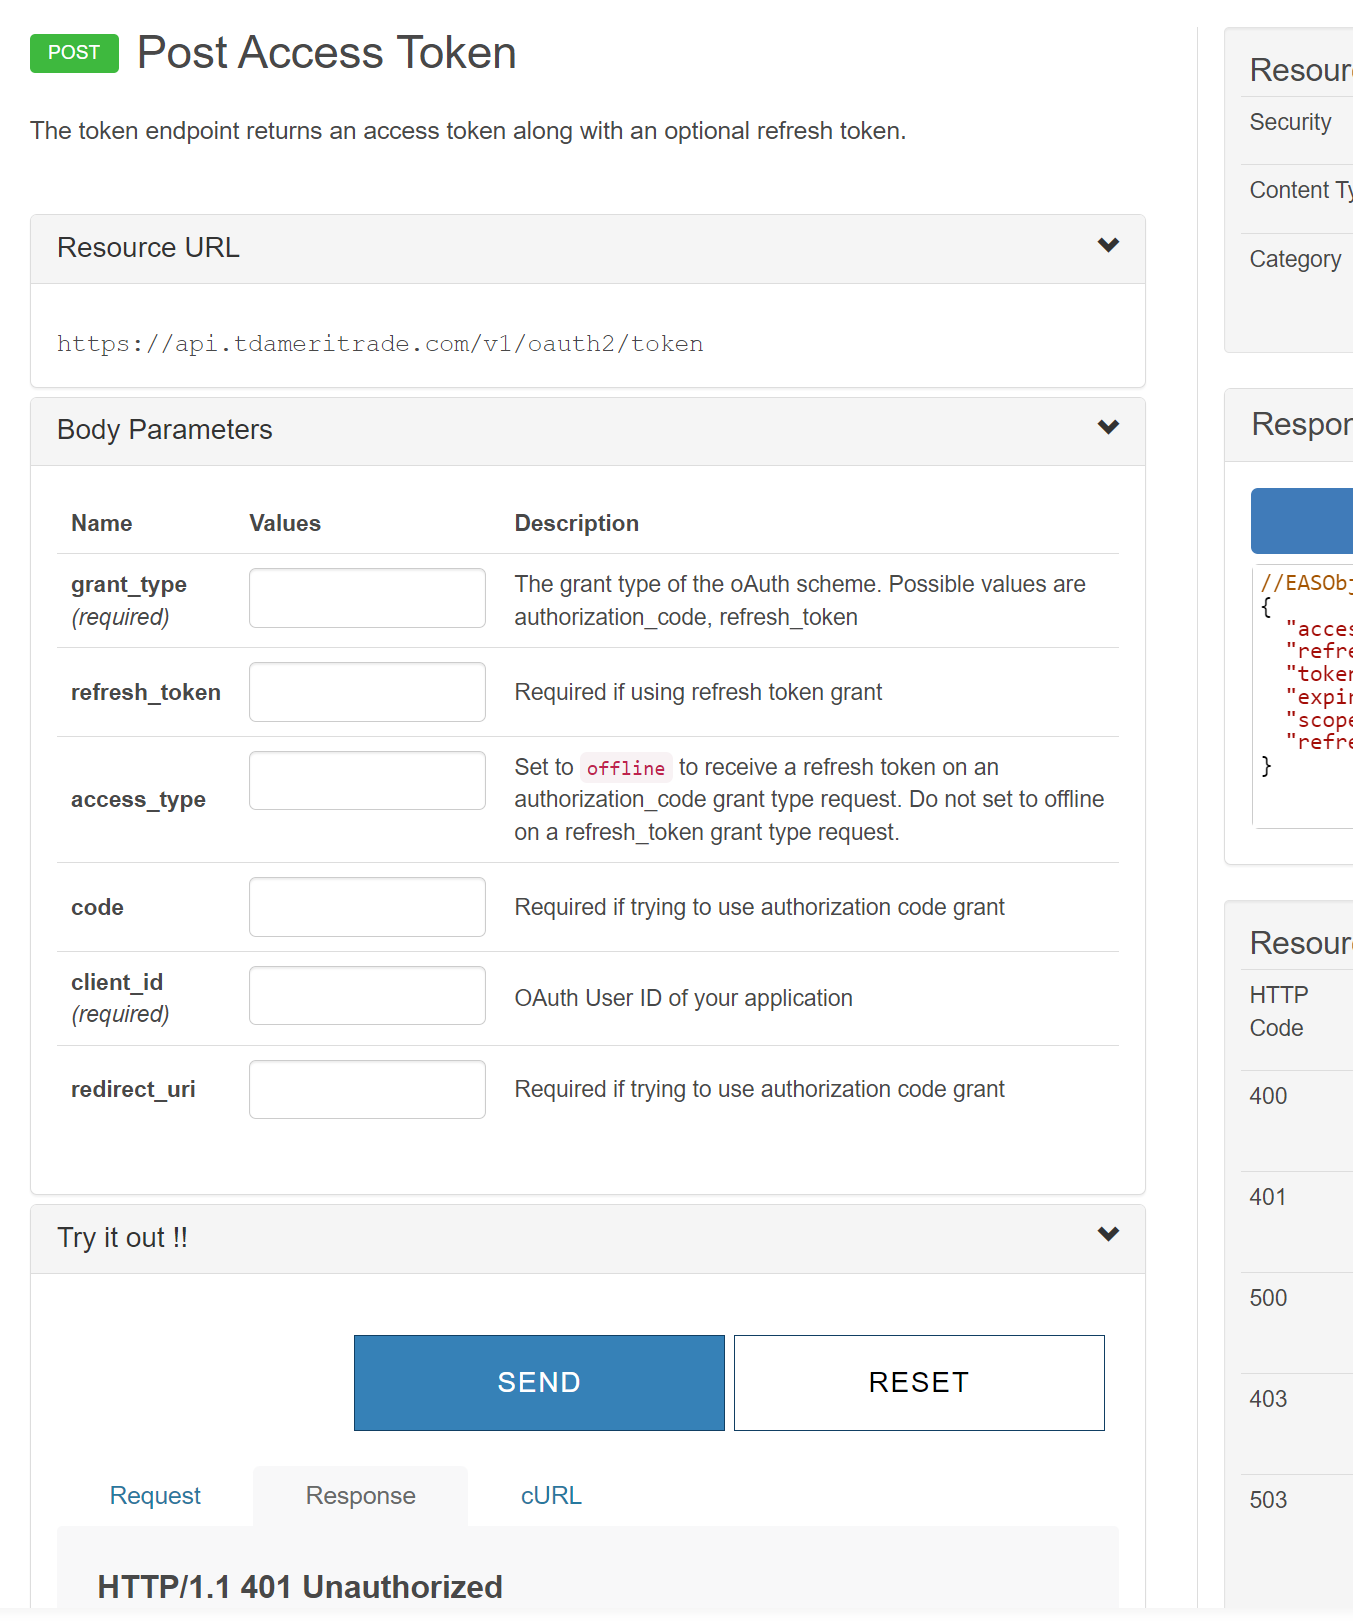Image resolution: width=1353 pixels, height=1621 pixels.
Task: Click the Values column header
Action: [285, 523]
